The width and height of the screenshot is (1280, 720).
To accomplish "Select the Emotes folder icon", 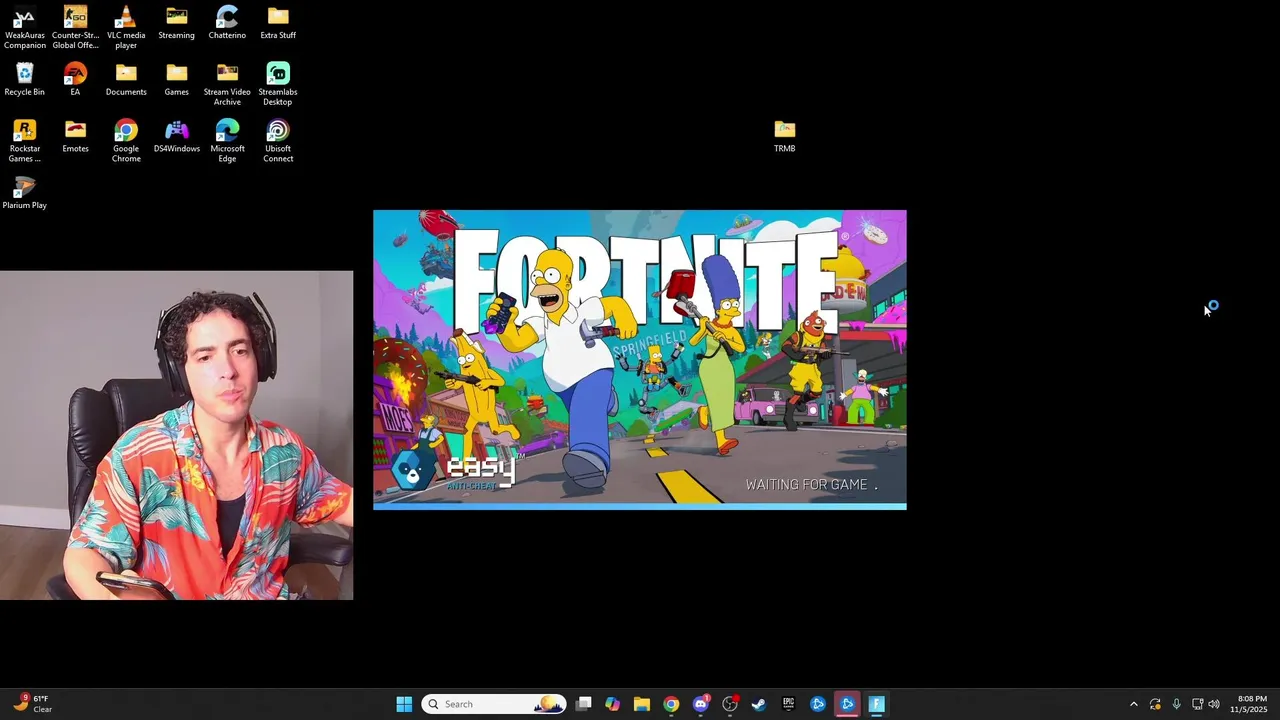I will click(x=75, y=137).
